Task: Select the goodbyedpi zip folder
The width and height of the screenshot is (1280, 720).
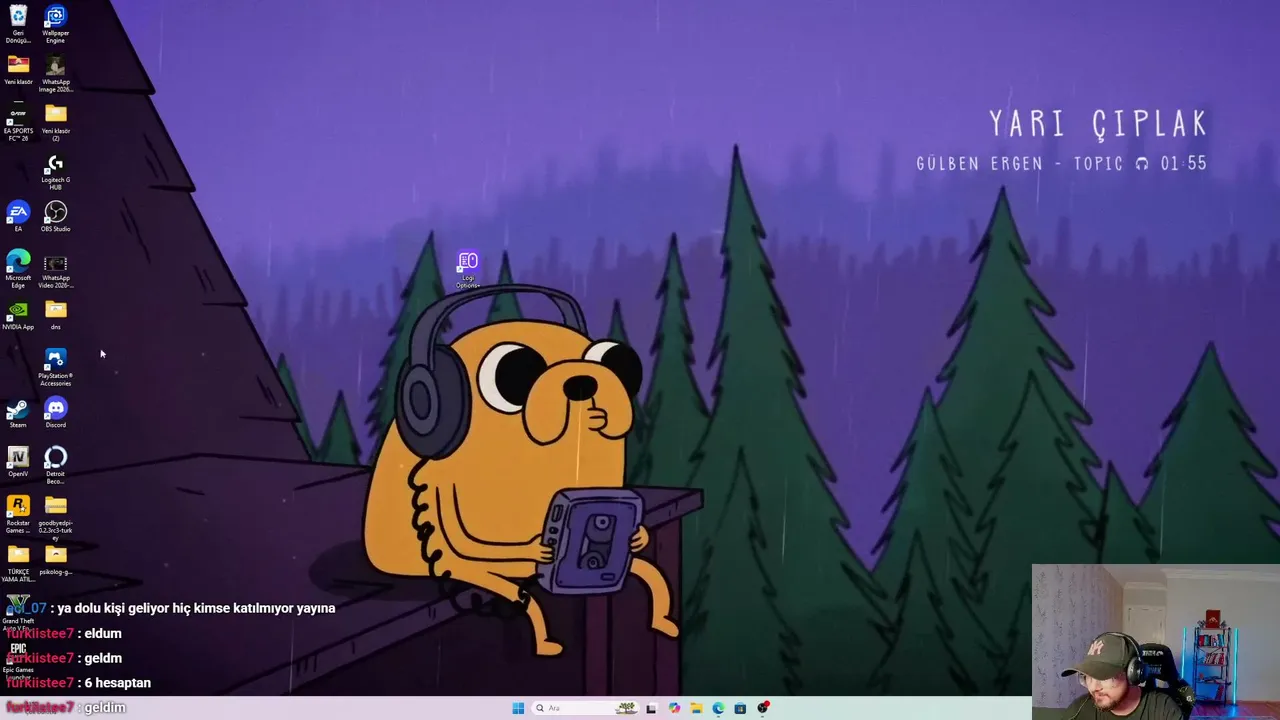Action: [x=55, y=517]
